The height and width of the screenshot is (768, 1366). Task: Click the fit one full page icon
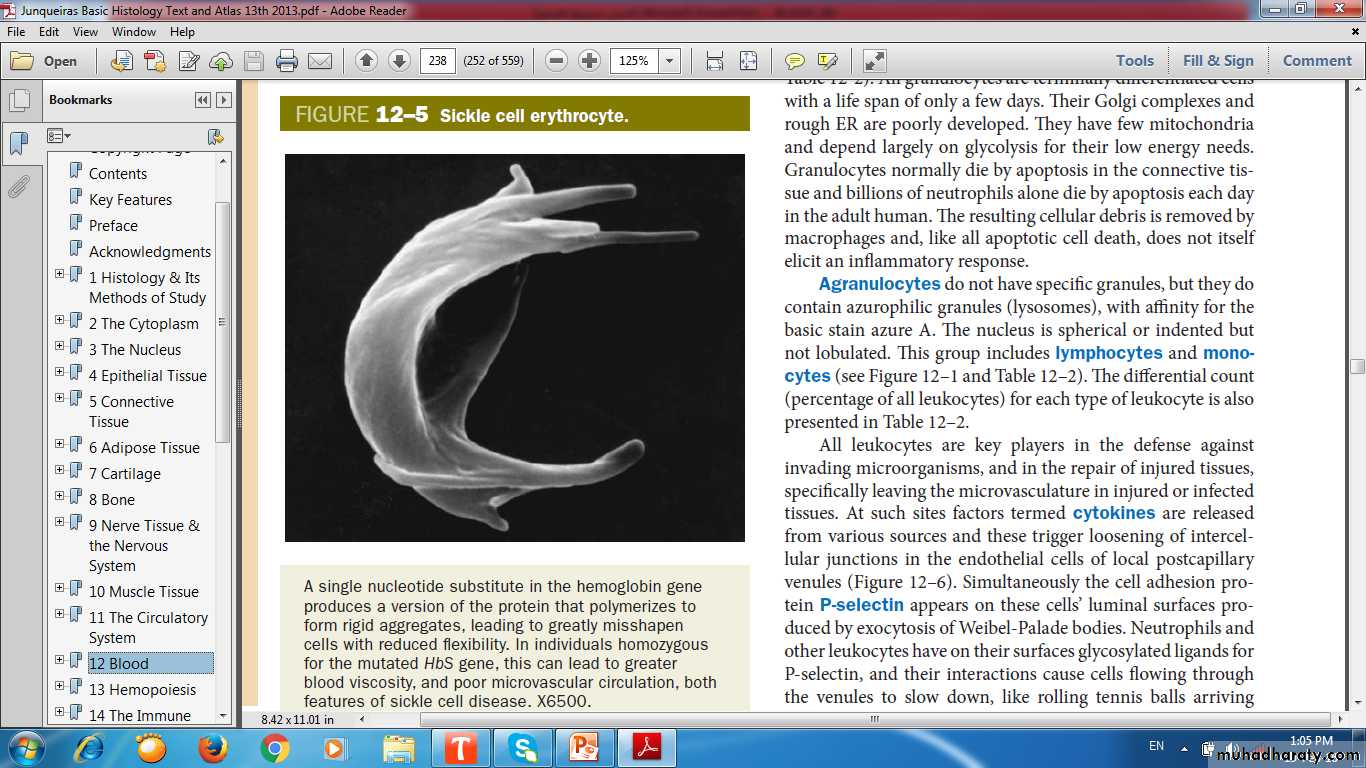click(748, 61)
